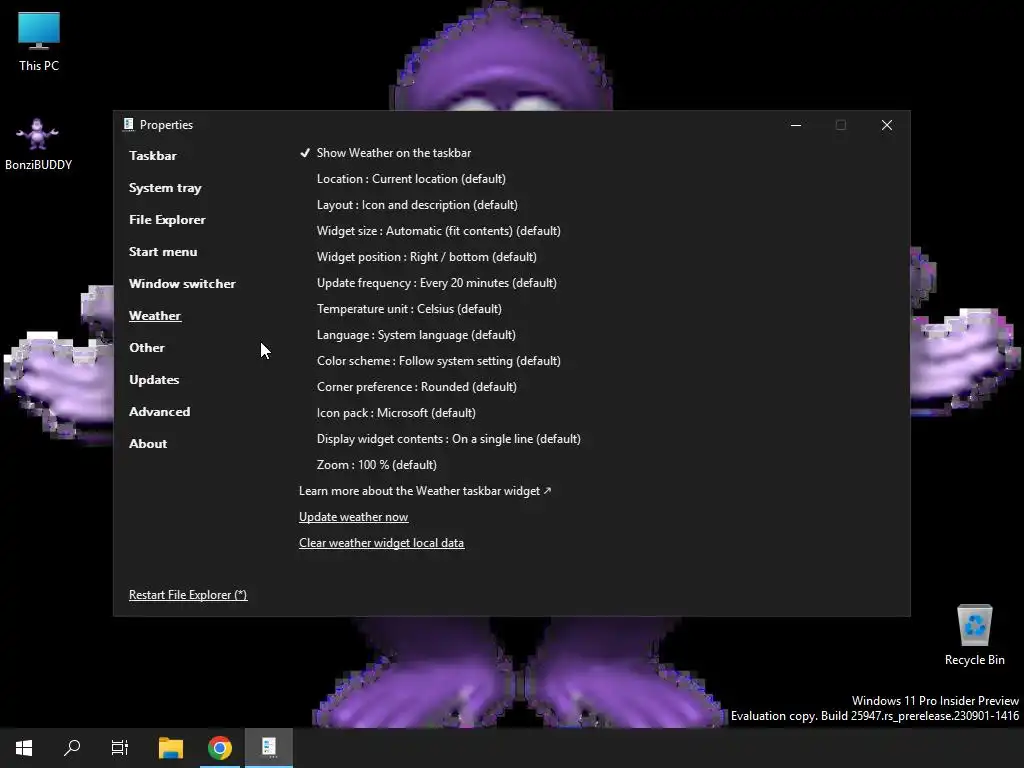Open Color scheme: Follow system setting option
This screenshot has width=1024, height=768.
[x=439, y=361]
